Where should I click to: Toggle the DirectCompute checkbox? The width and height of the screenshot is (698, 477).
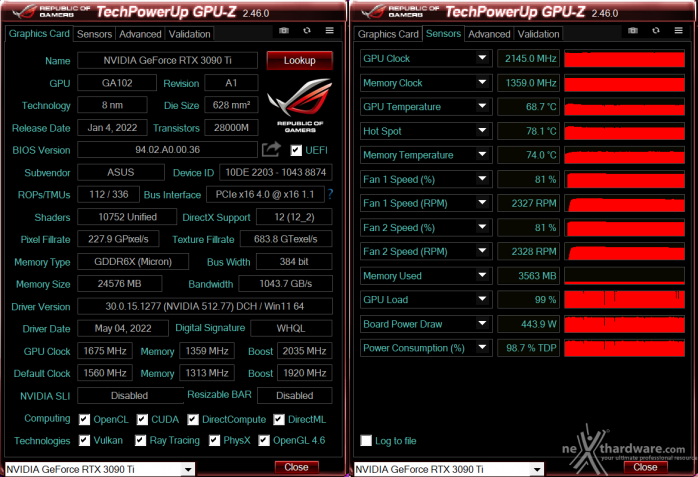pyautogui.click(x=193, y=420)
